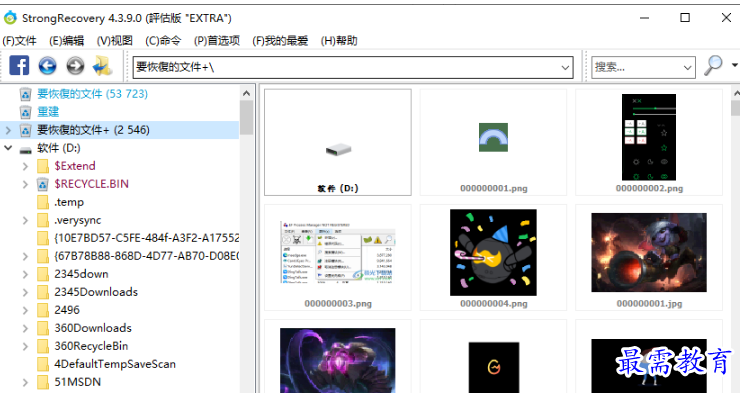Screen dimensions: 740x393
Task: Expand the 360Downloads folder
Action: coord(25,328)
